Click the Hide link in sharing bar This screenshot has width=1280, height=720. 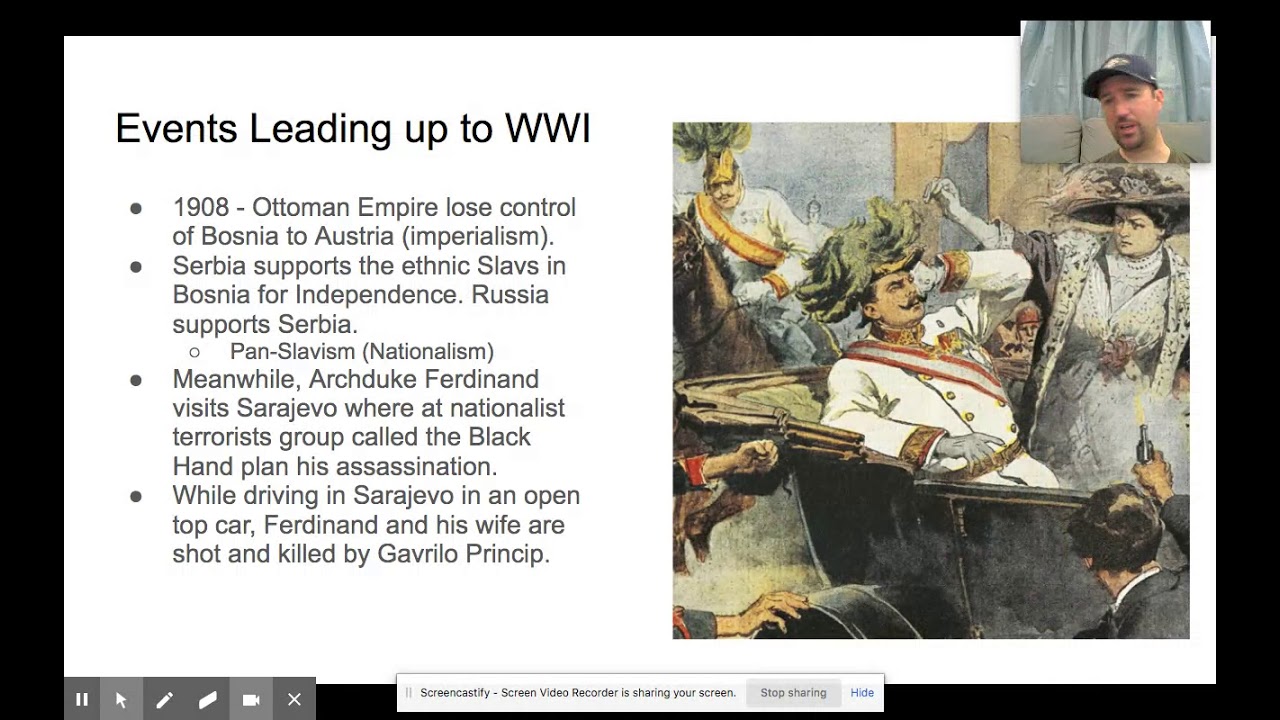(862, 692)
